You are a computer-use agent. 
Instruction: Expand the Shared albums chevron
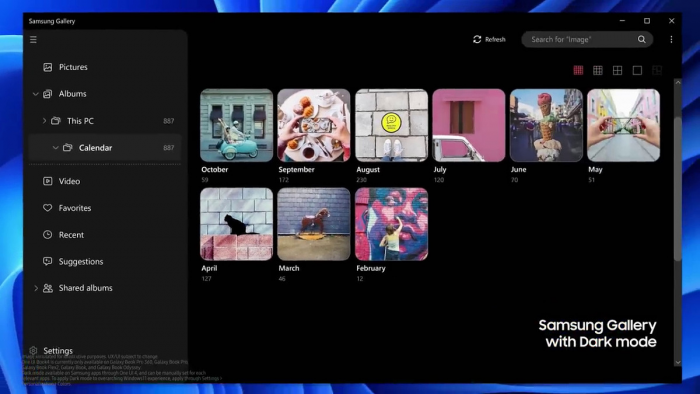pos(36,288)
